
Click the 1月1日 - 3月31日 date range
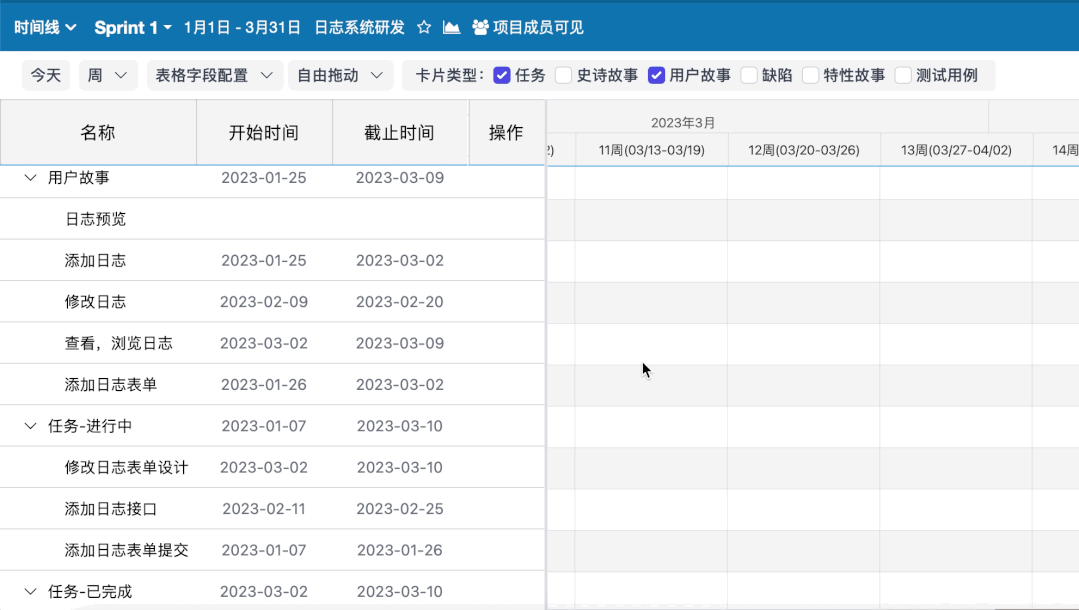tap(242, 28)
